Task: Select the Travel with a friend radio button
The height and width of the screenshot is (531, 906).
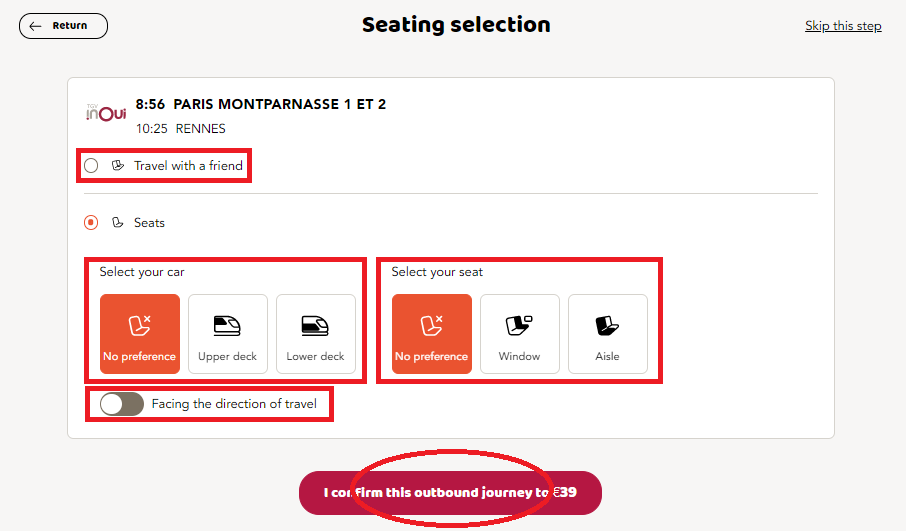Action: click(x=91, y=166)
